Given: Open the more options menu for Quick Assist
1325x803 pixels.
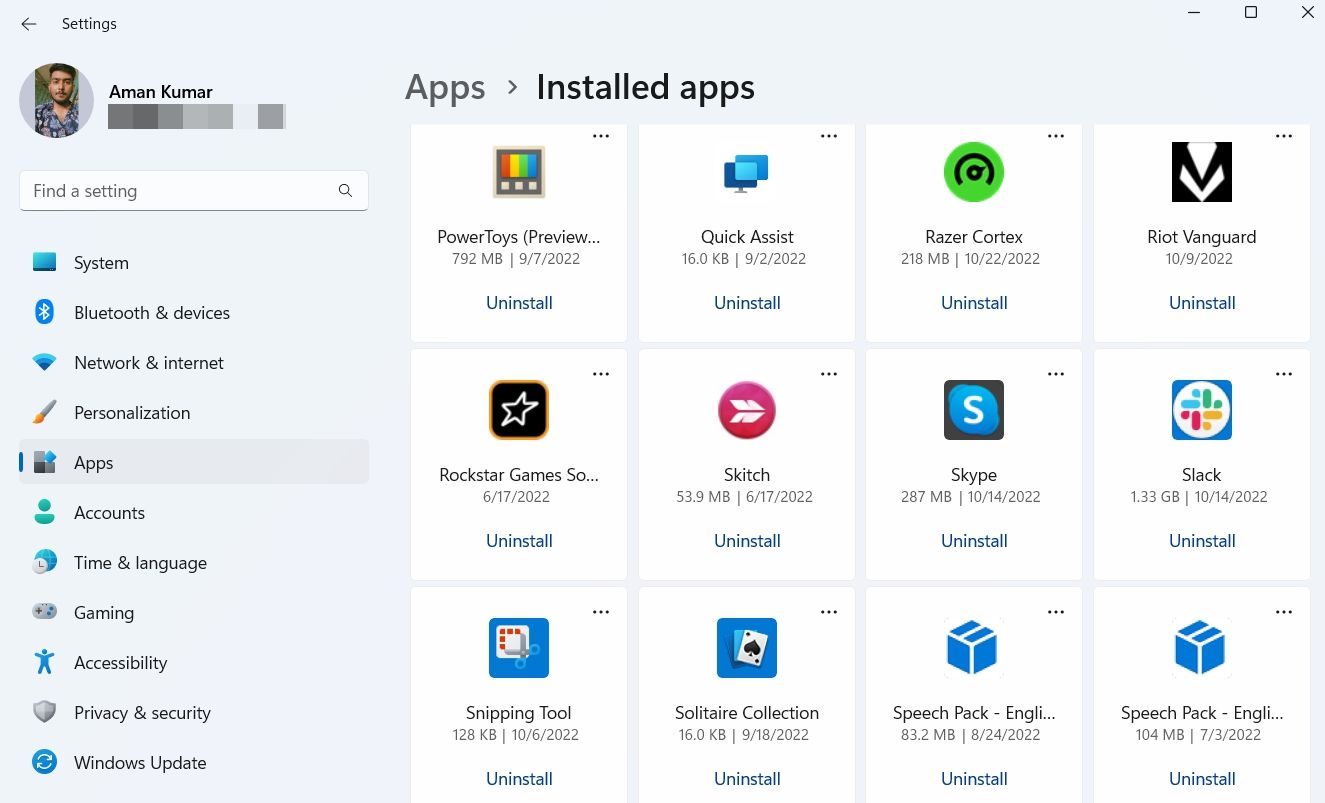Looking at the screenshot, I should (829, 136).
